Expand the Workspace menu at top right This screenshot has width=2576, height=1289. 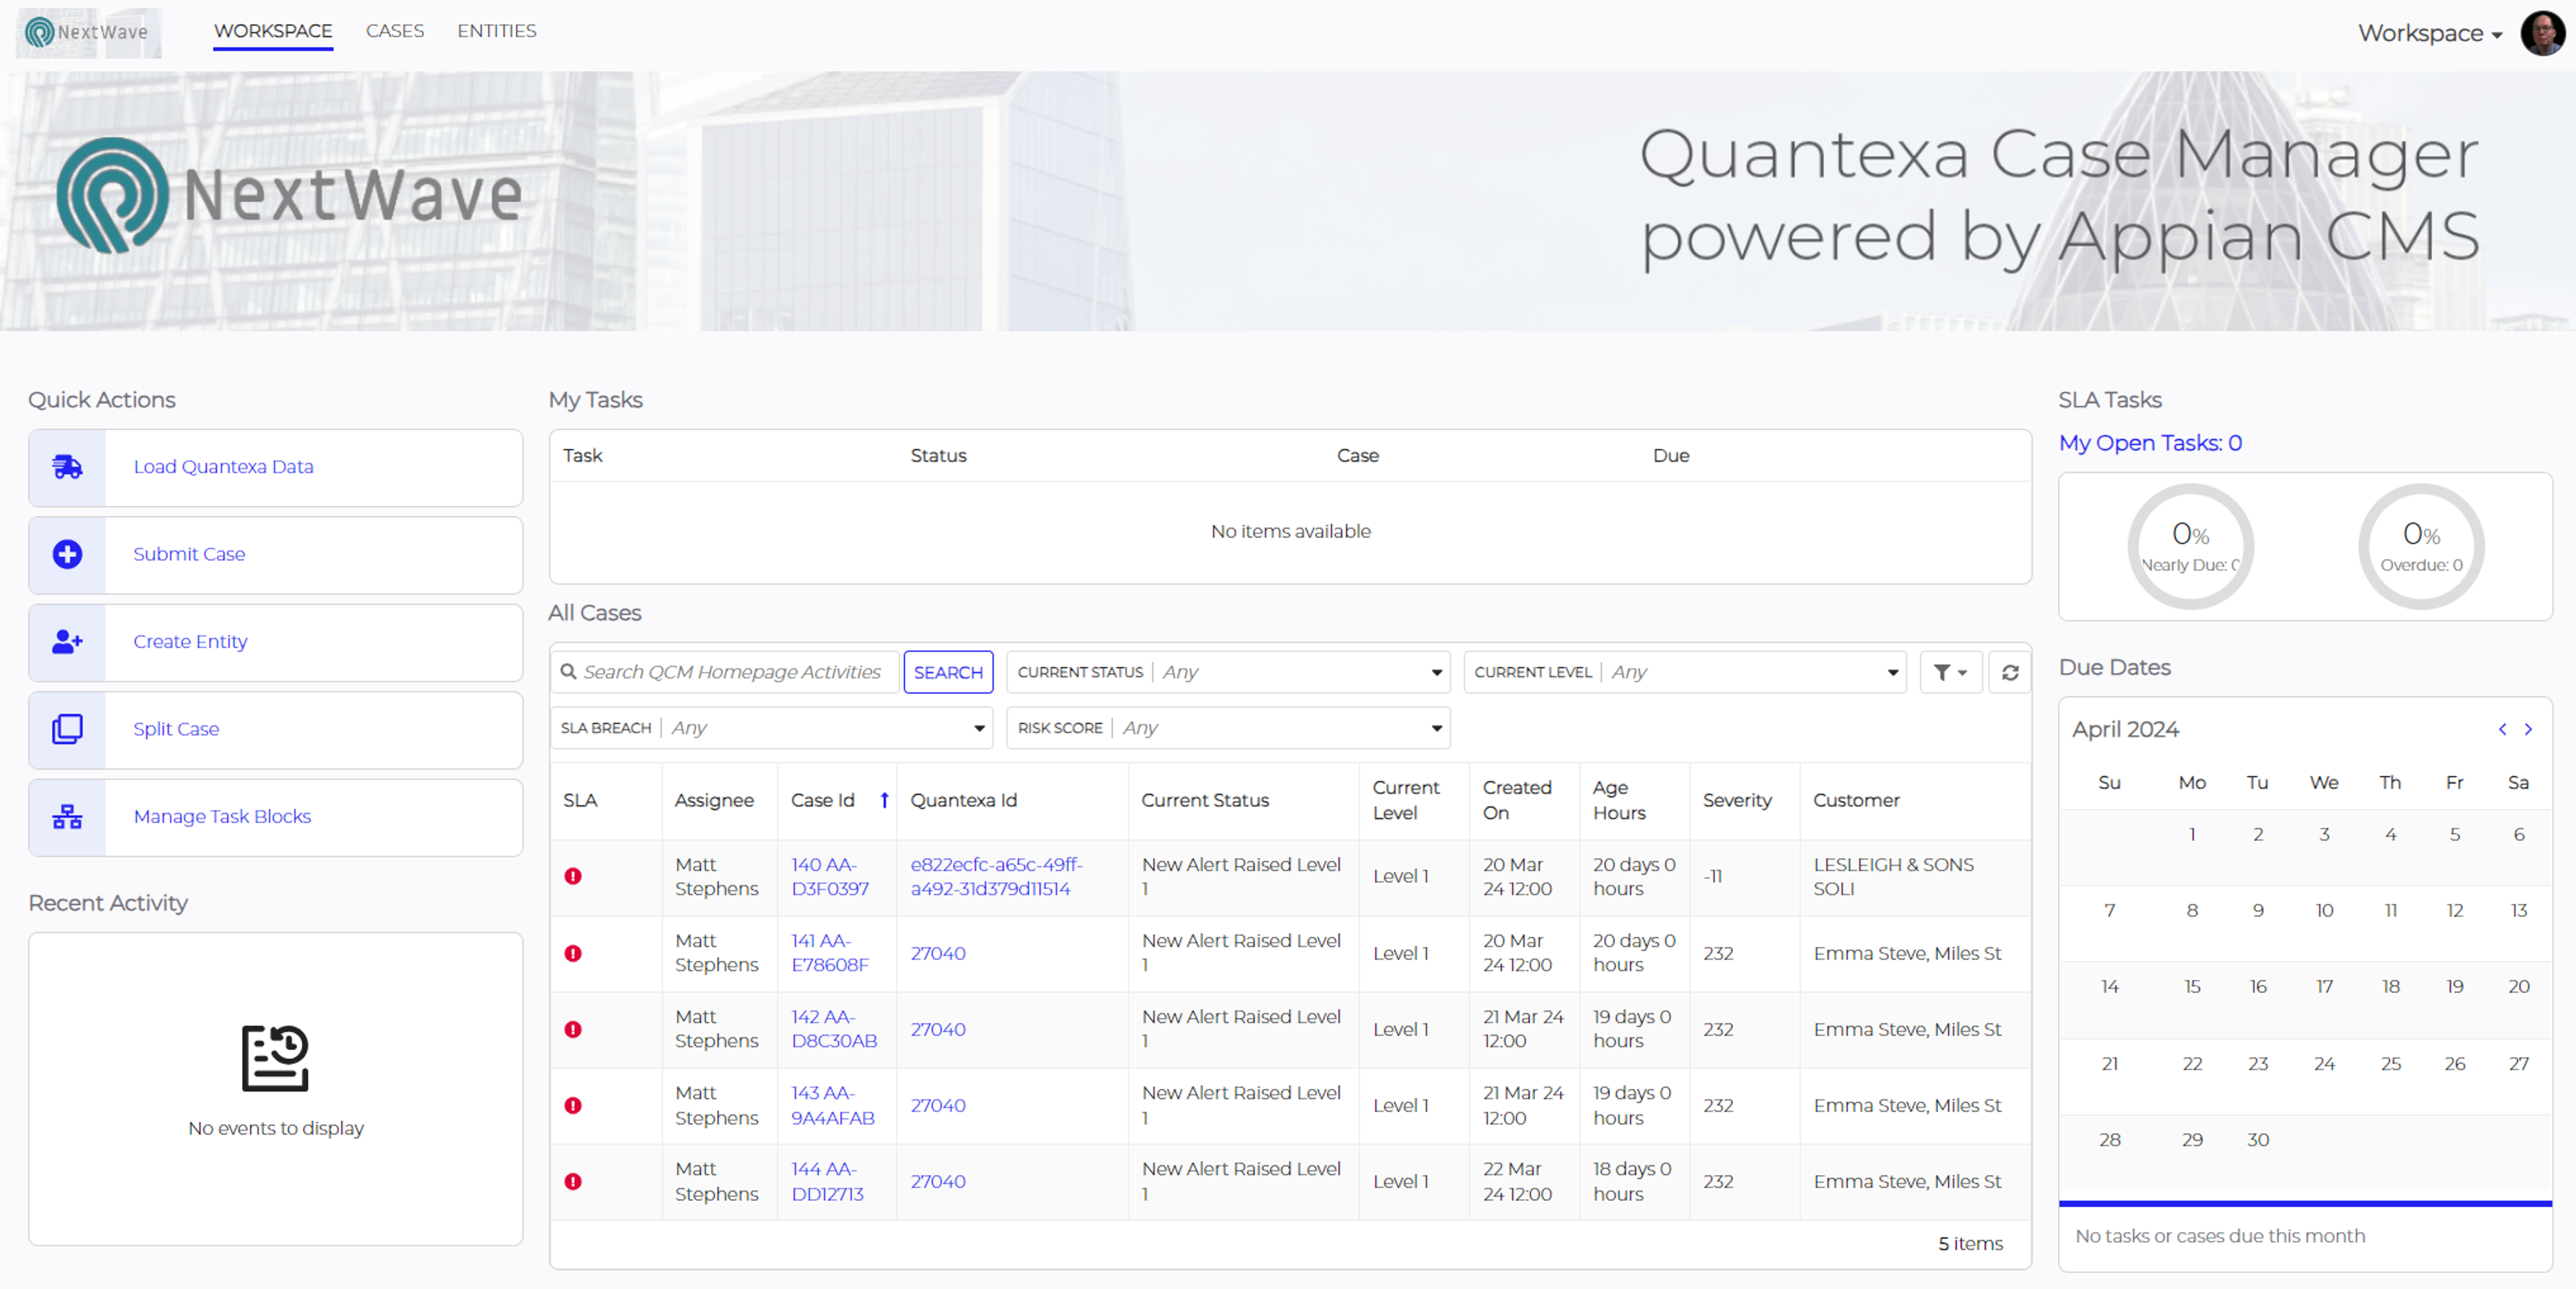click(2430, 34)
